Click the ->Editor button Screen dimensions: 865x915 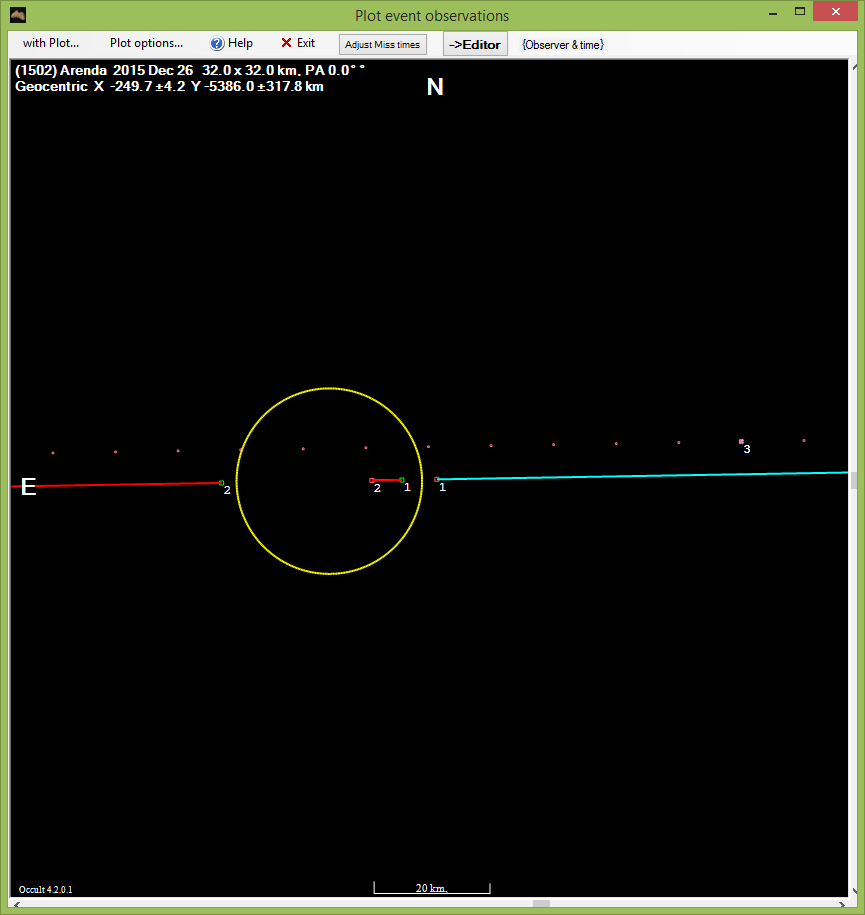tap(475, 44)
